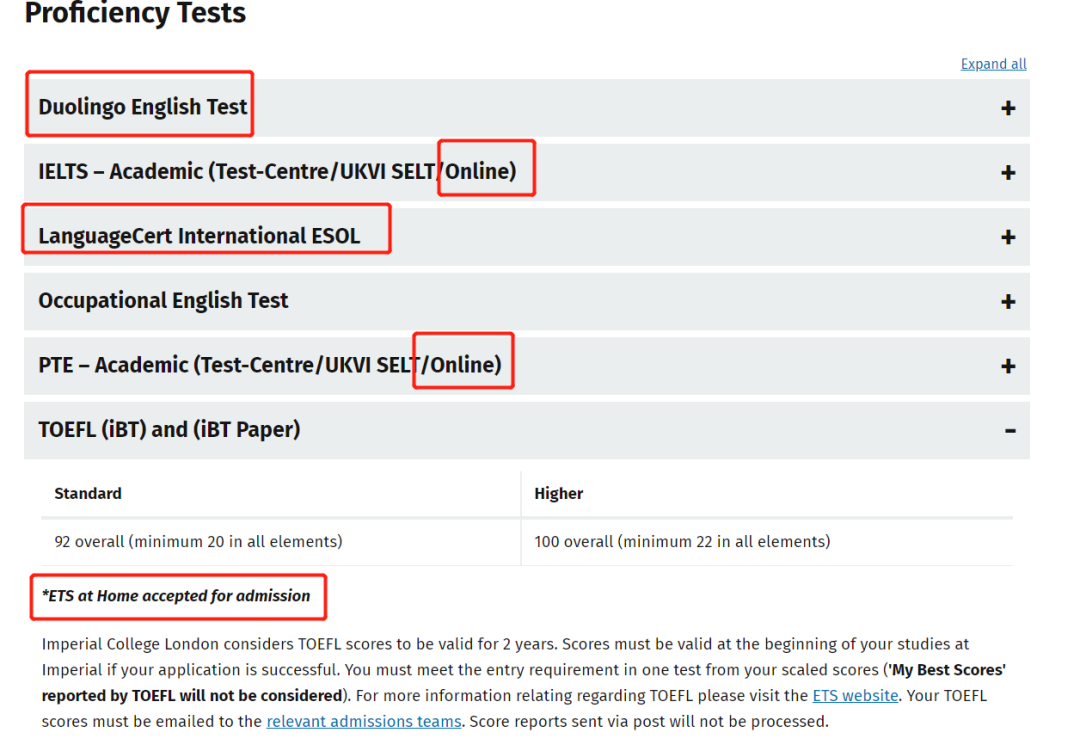Image resolution: width=1080 pixels, height=751 pixels.
Task: Click the 100 overall higher score cell
Action: pyautogui.click(x=682, y=541)
